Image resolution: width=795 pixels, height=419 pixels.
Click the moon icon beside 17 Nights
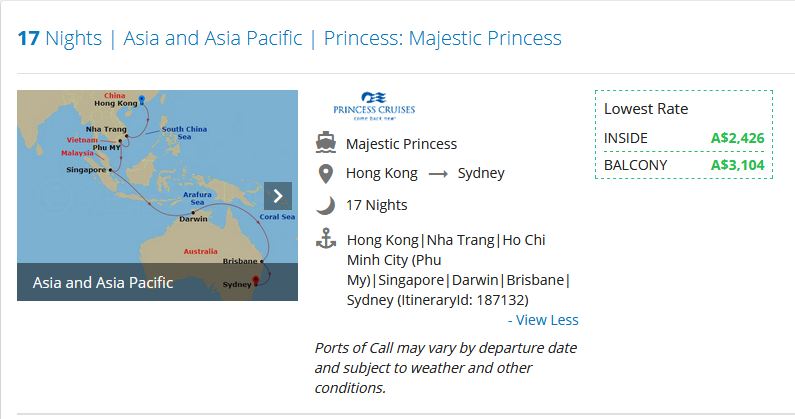click(326, 205)
